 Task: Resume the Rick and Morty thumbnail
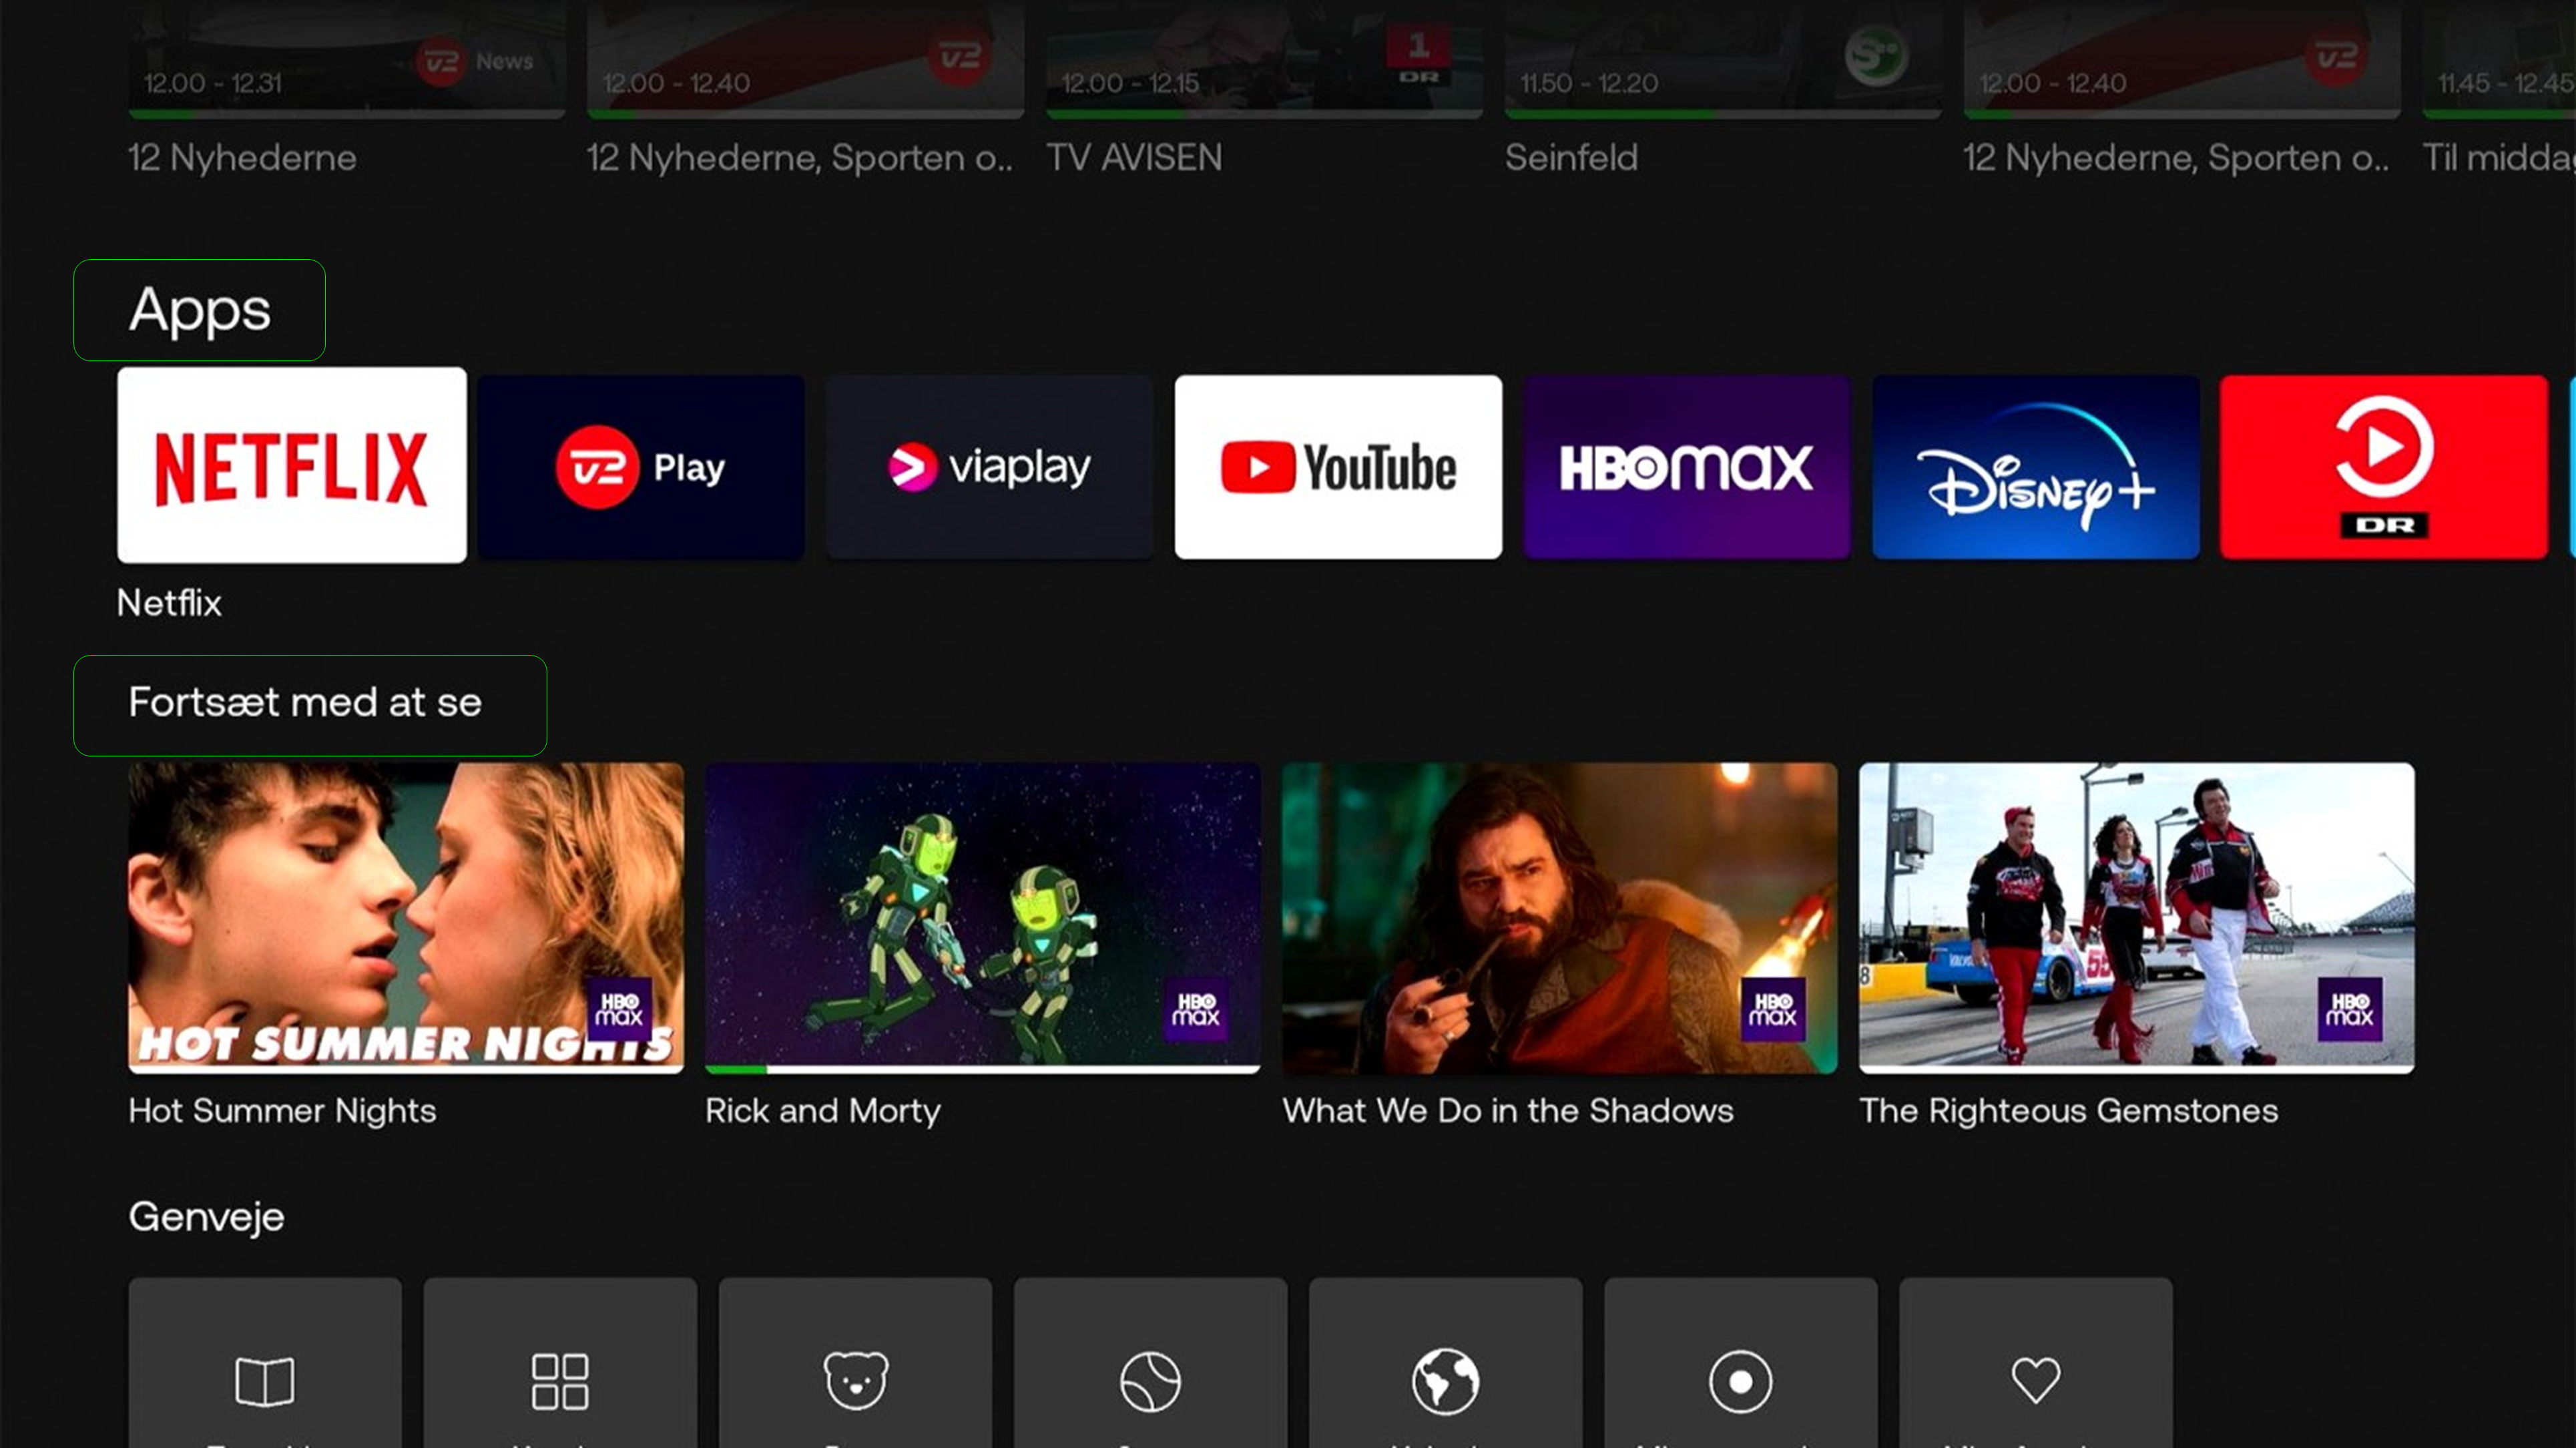click(x=982, y=918)
